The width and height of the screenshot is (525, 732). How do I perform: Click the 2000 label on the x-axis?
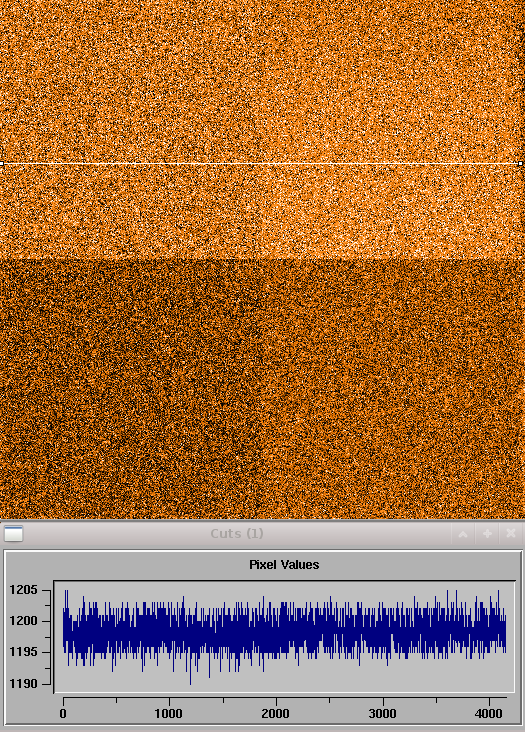point(275,714)
